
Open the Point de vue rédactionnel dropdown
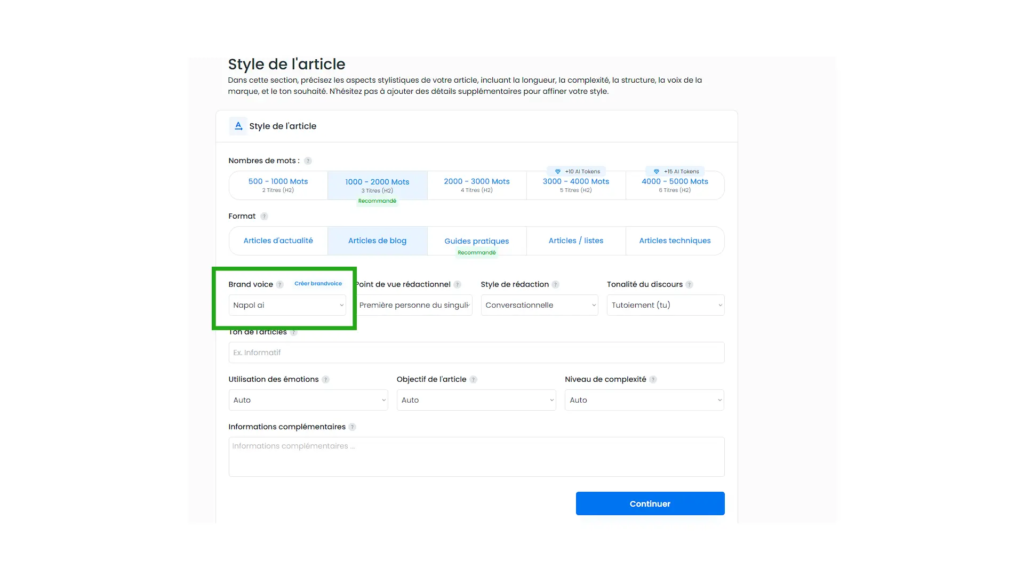coord(414,305)
